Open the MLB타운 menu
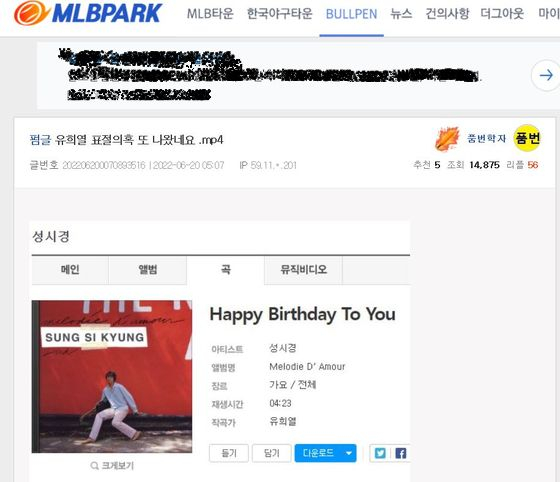560x482 pixels. point(210,14)
